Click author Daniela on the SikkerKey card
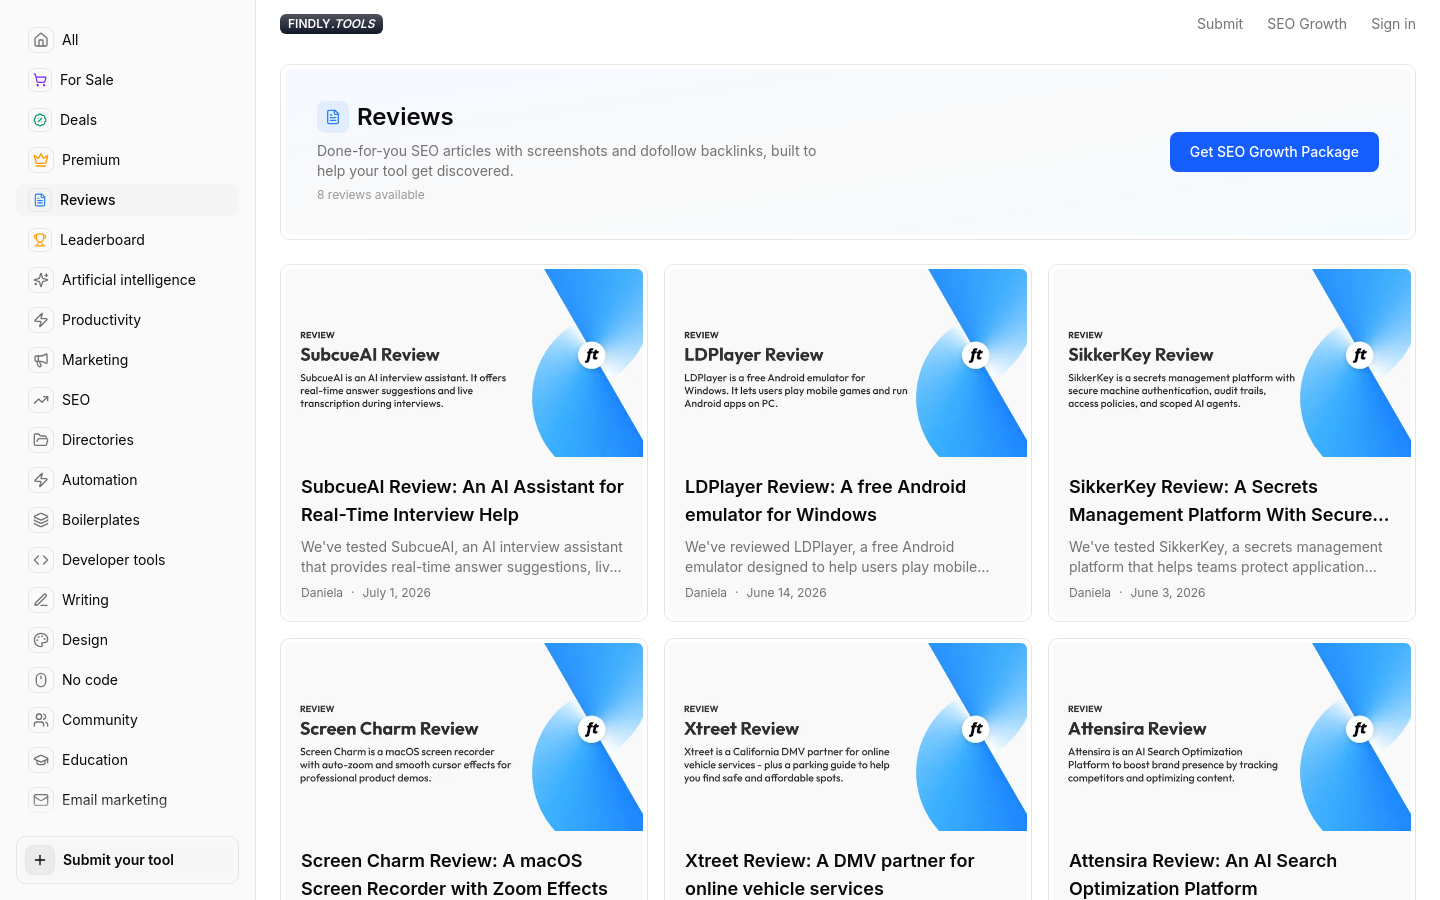The image size is (1440, 900). pos(1090,593)
